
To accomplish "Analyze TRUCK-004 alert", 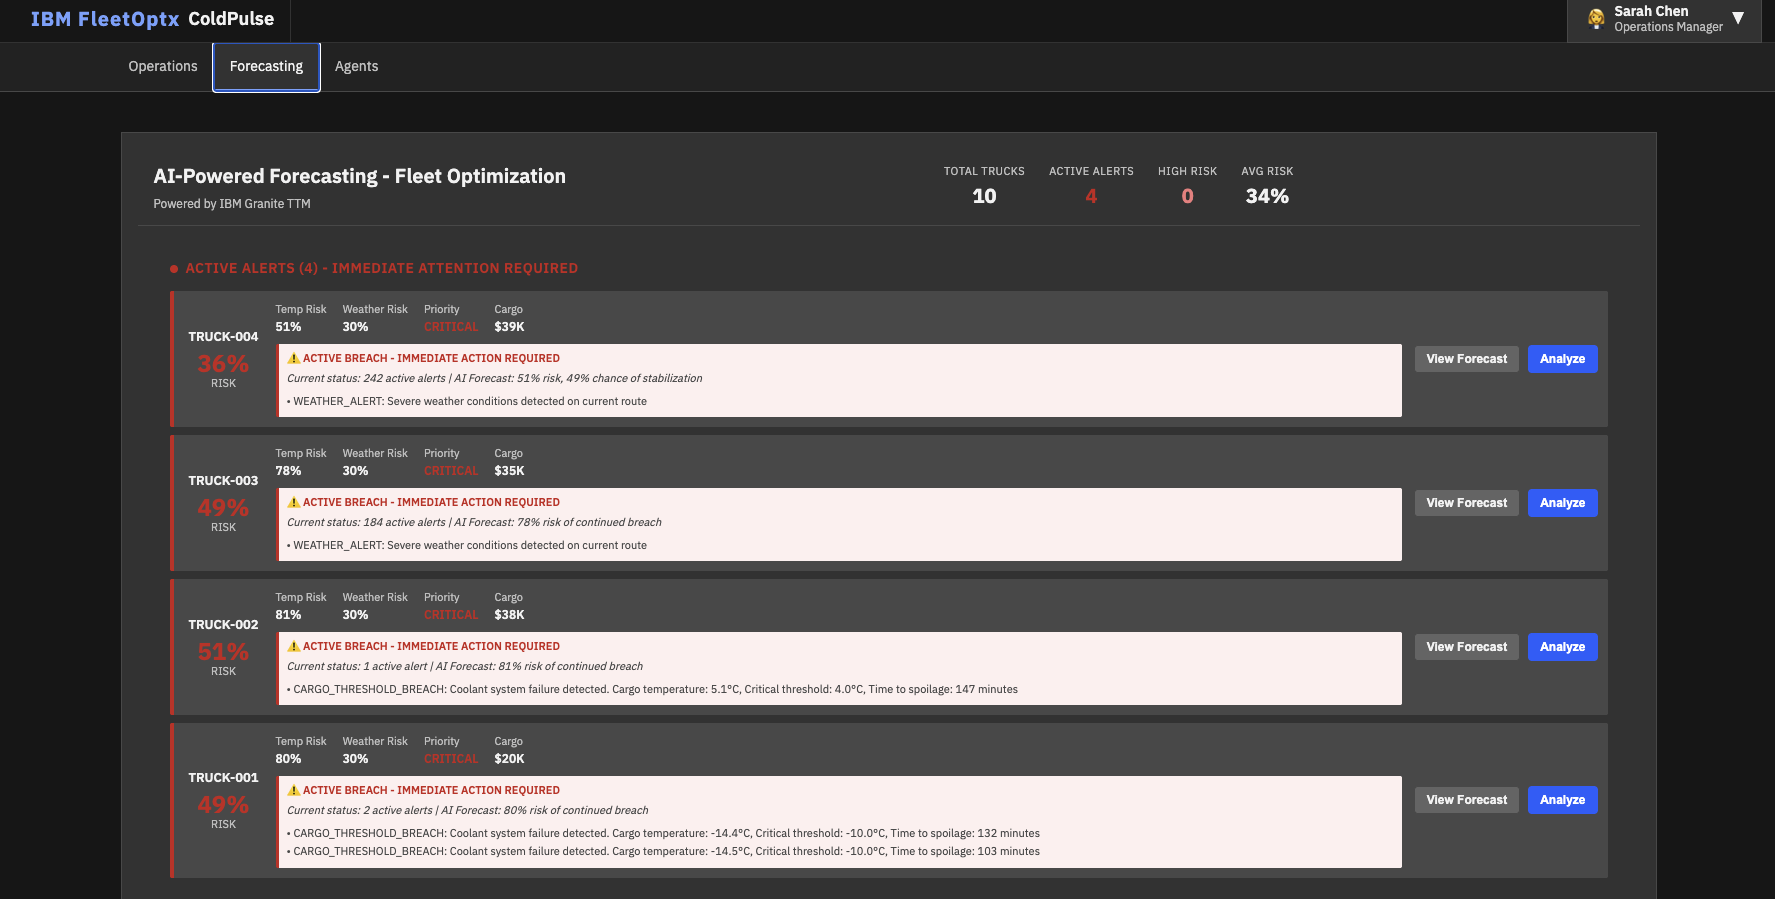I will coord(1562,359).
